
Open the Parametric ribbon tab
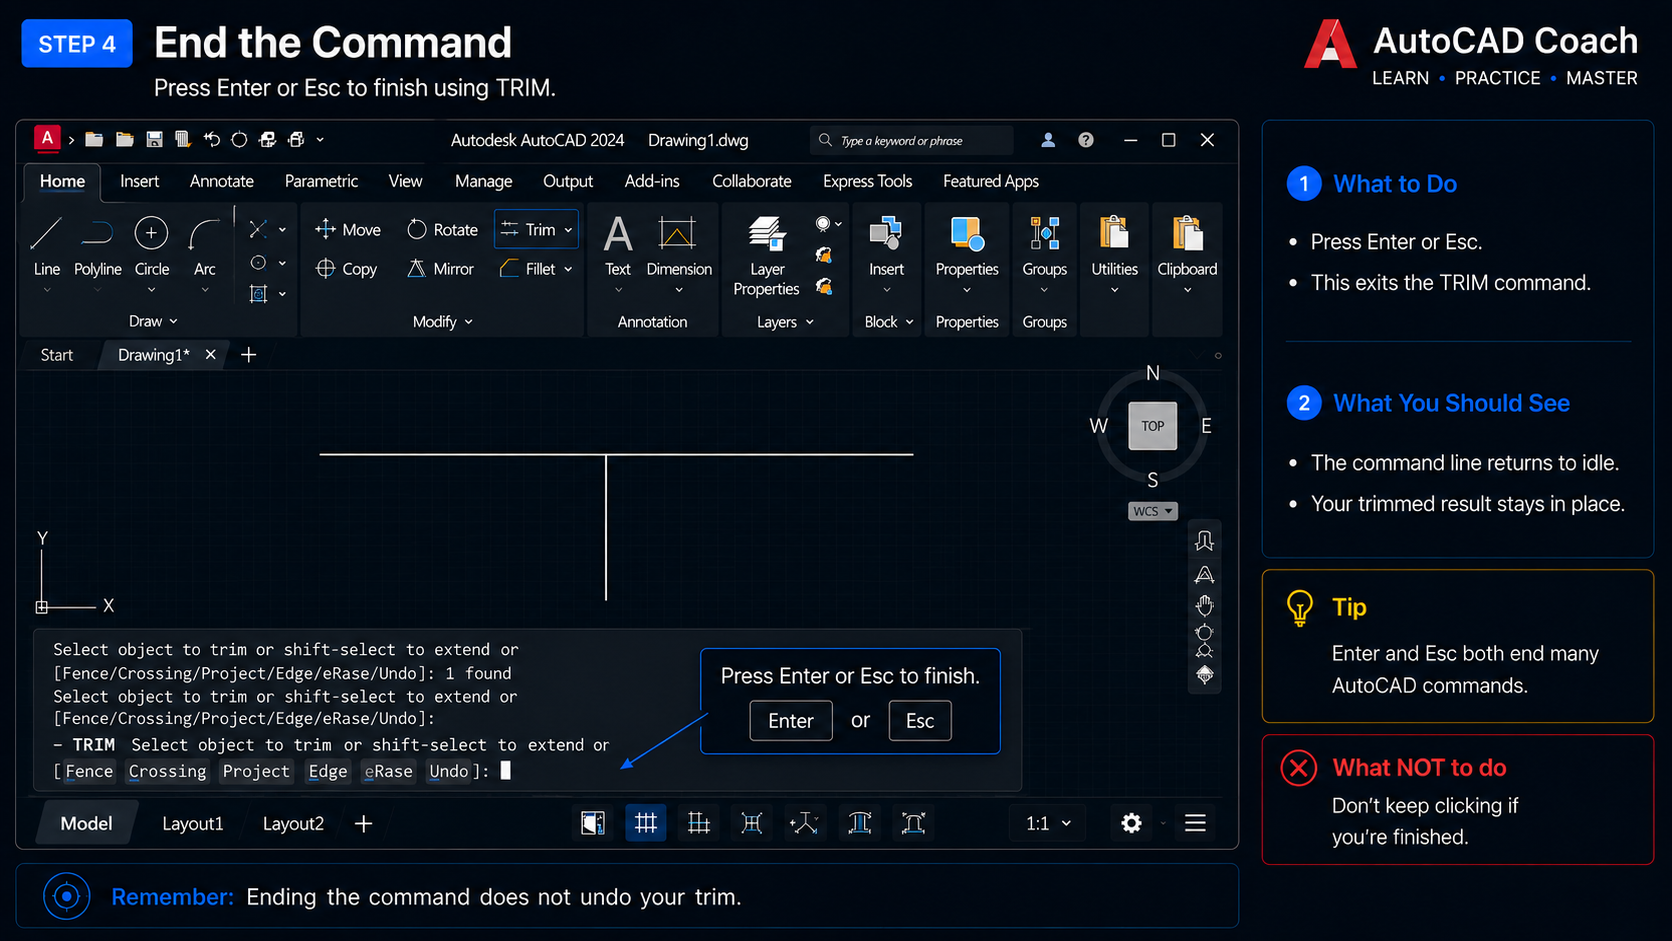(x=321, y=181)
